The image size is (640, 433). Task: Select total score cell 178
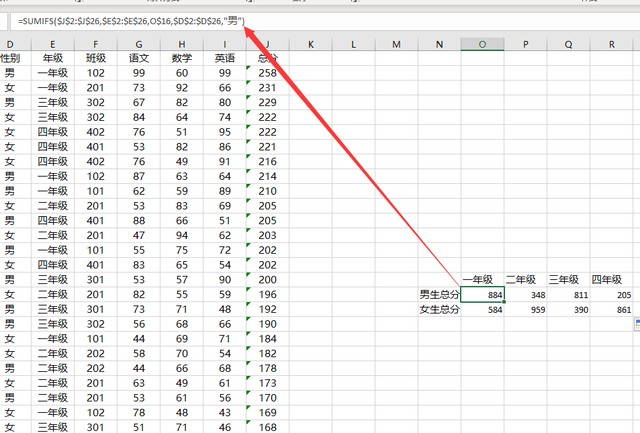point(267,368)
